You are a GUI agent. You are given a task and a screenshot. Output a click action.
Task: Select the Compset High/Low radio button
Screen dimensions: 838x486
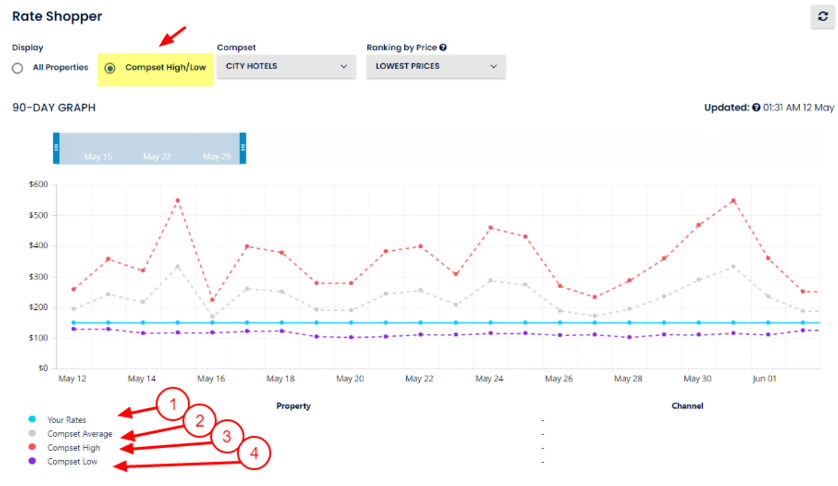coord(109,68)
